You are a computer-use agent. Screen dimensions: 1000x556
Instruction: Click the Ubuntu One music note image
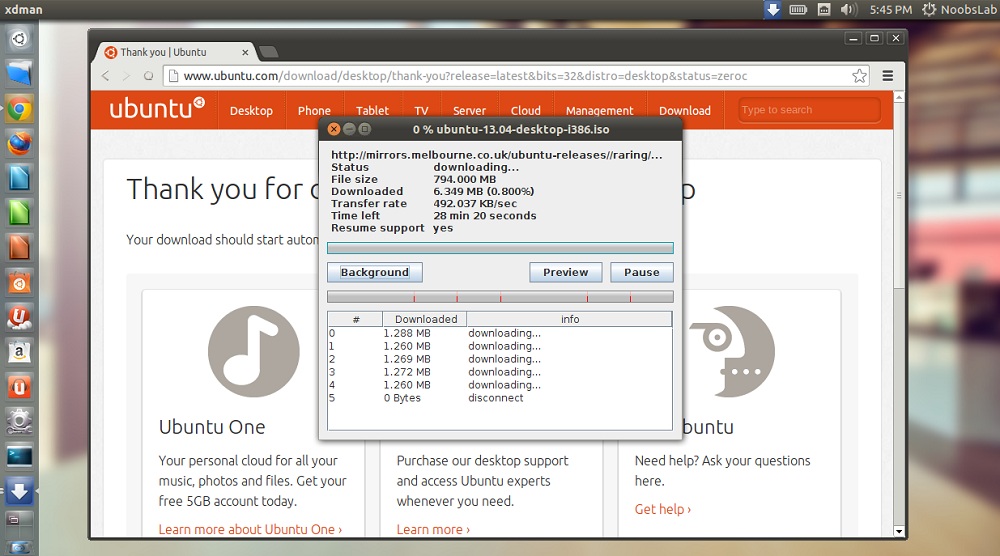coord(253,351)
